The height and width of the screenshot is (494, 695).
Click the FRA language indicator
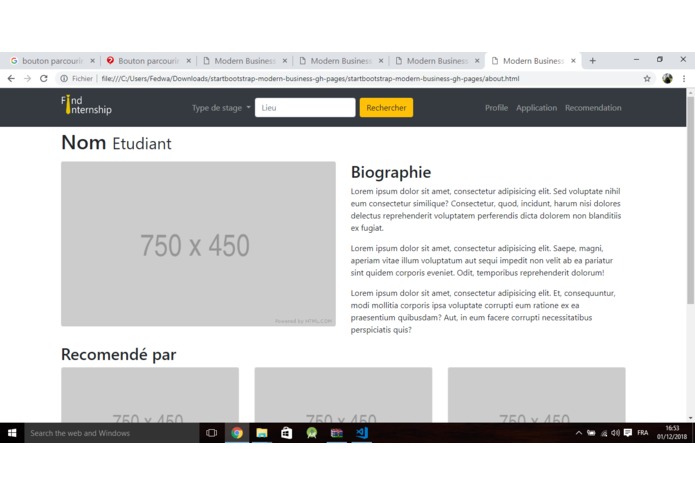(x=643, y=433)
